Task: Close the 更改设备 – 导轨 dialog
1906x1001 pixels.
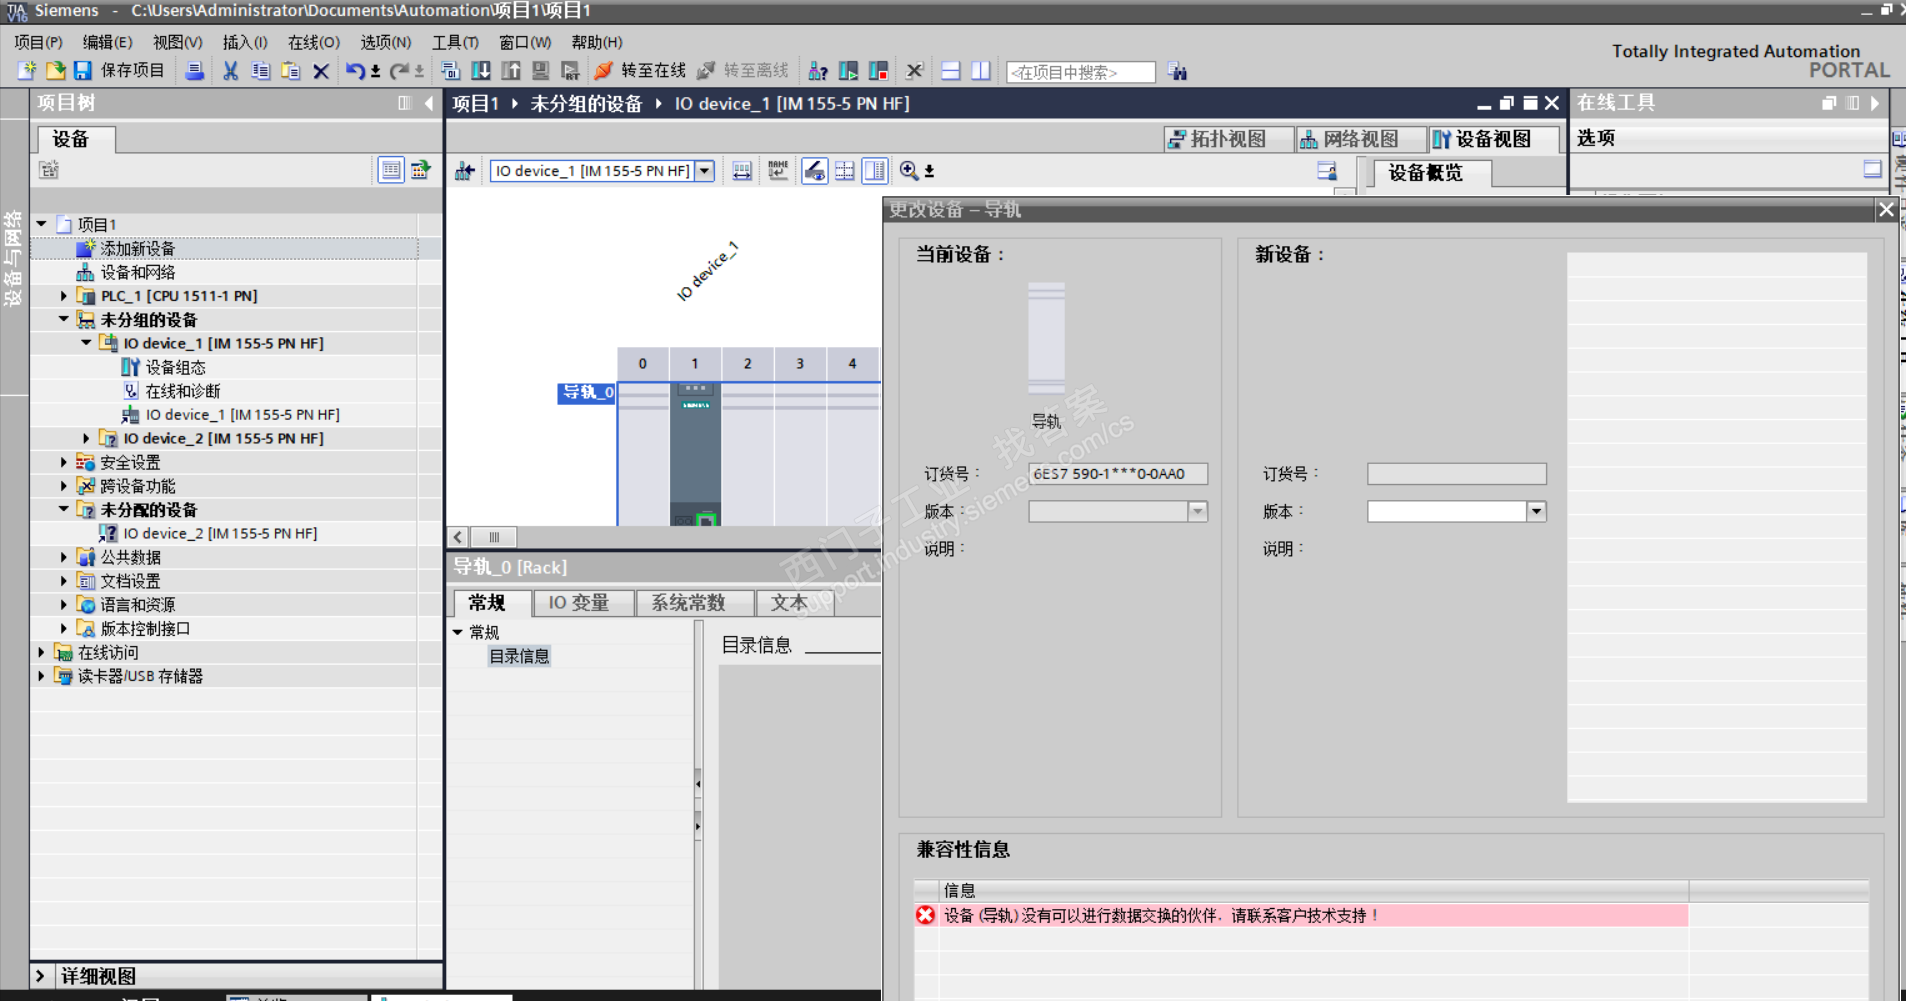Action: click(1886, 209)
